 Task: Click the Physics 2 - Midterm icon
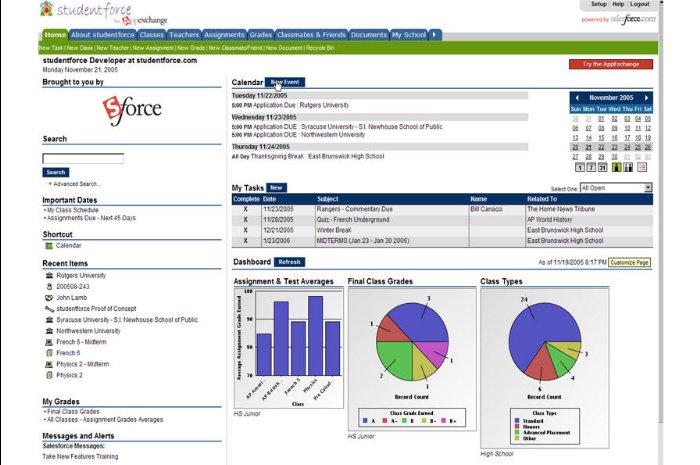click(x=49, y=364)
